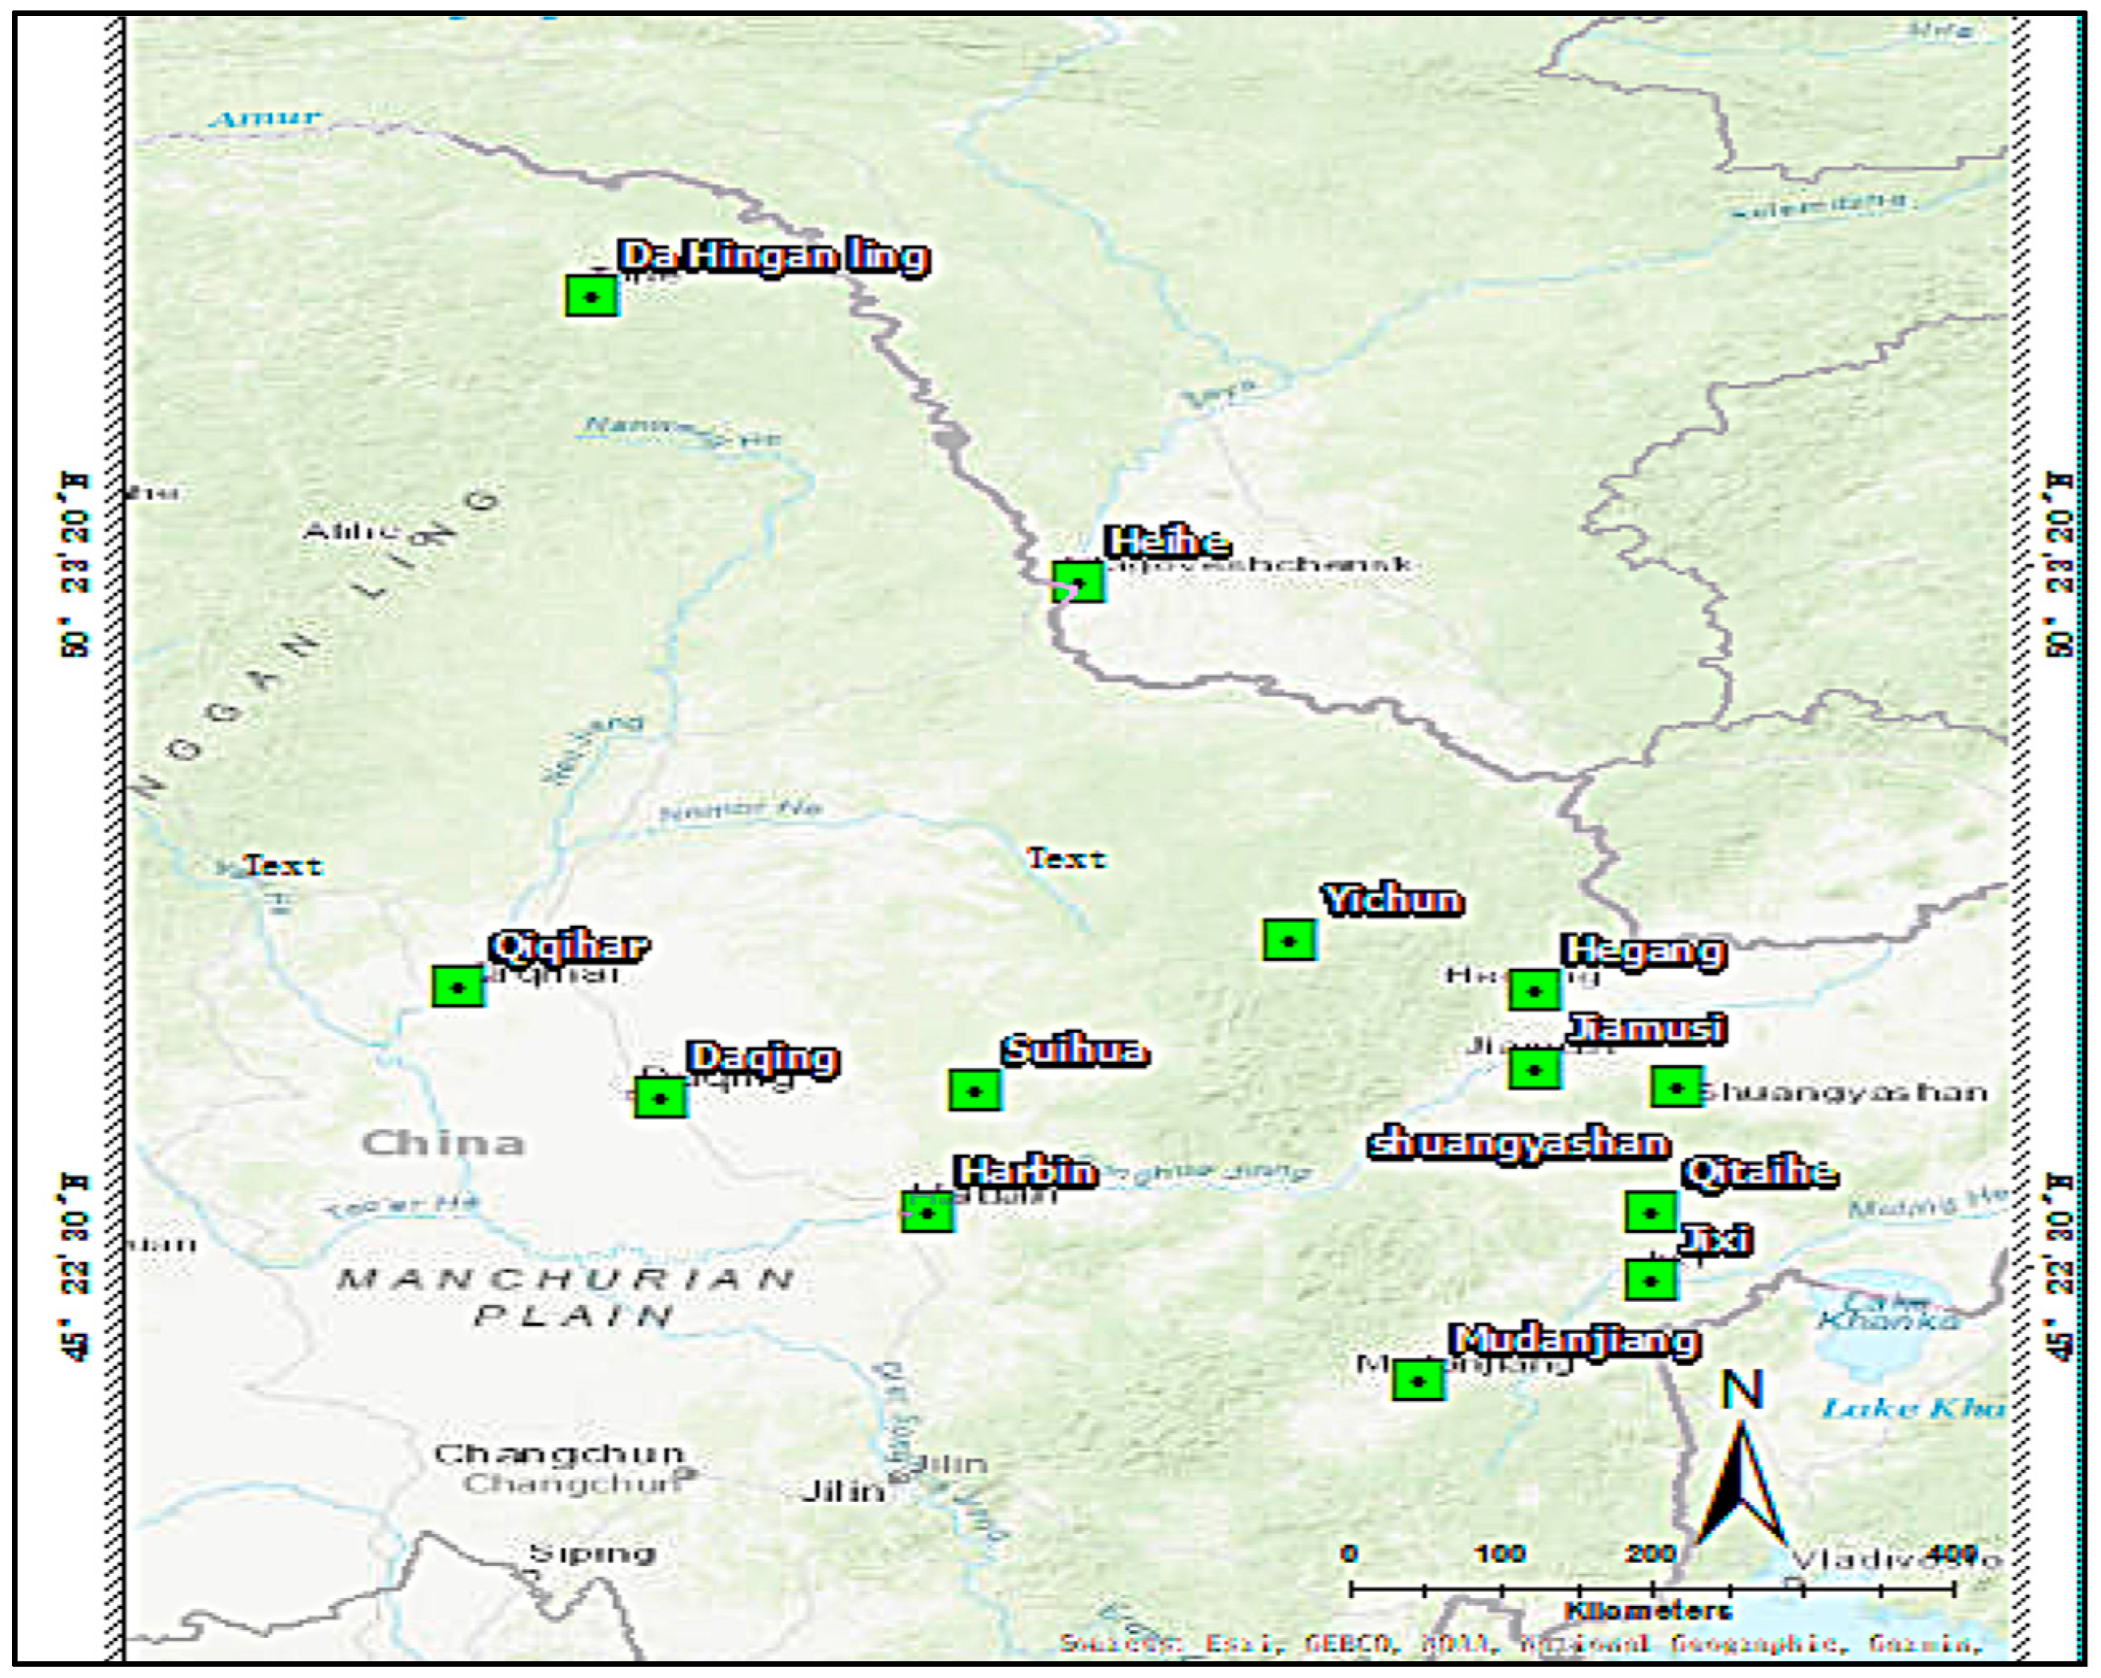
Task: Select the Jiamusi green marker
Action: 1534,1069
